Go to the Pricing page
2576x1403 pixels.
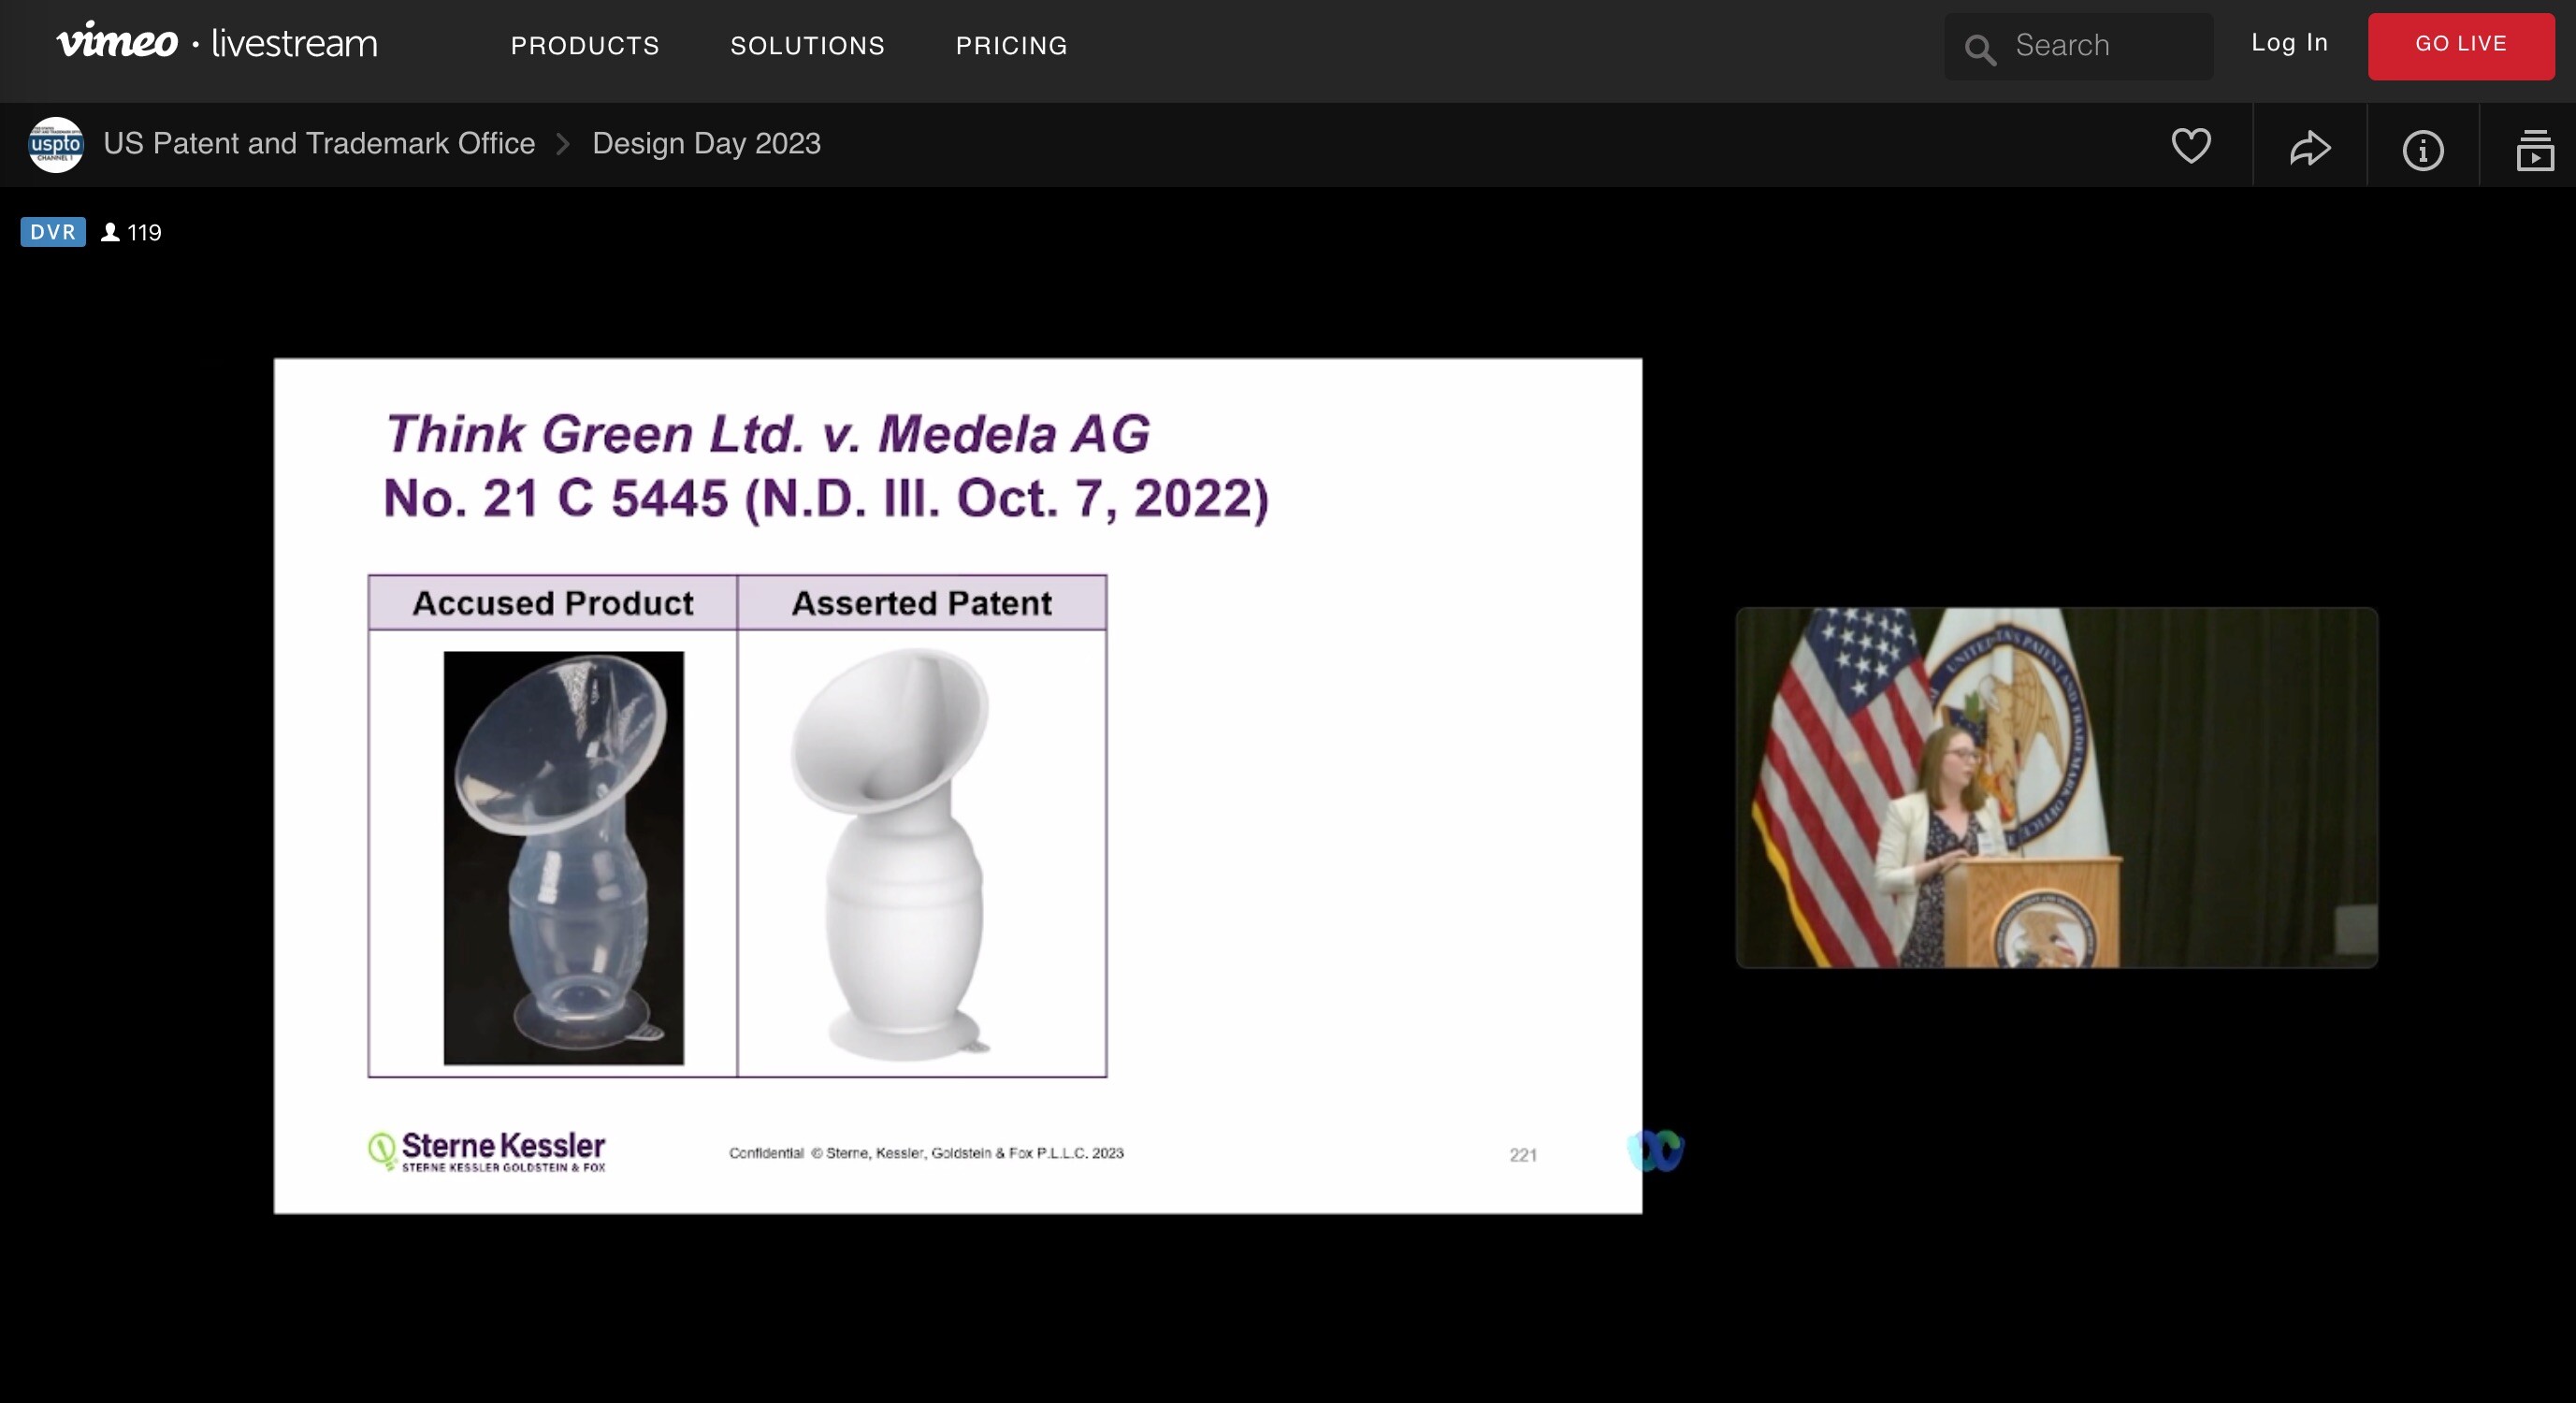click(x=1011, y=46)
